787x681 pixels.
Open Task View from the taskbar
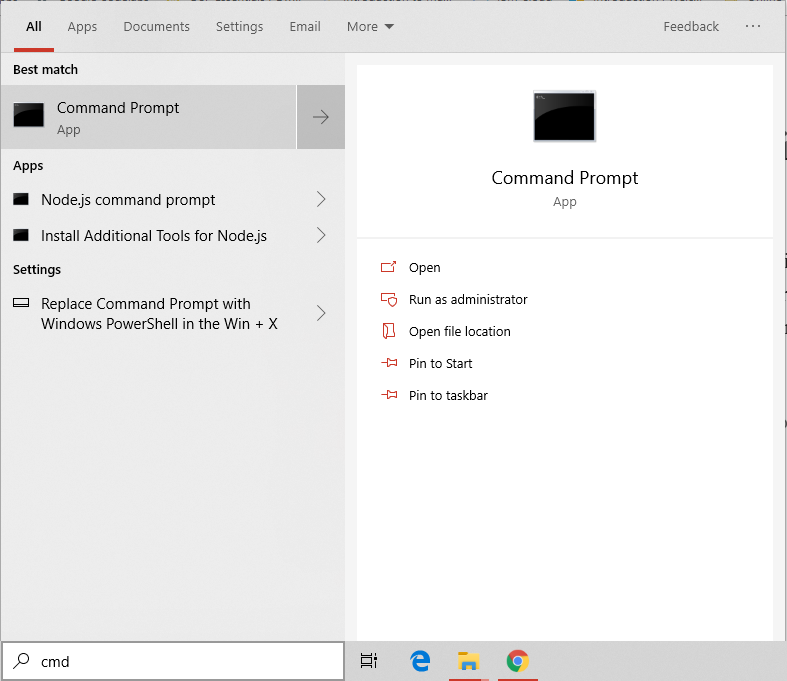[369, 661]
